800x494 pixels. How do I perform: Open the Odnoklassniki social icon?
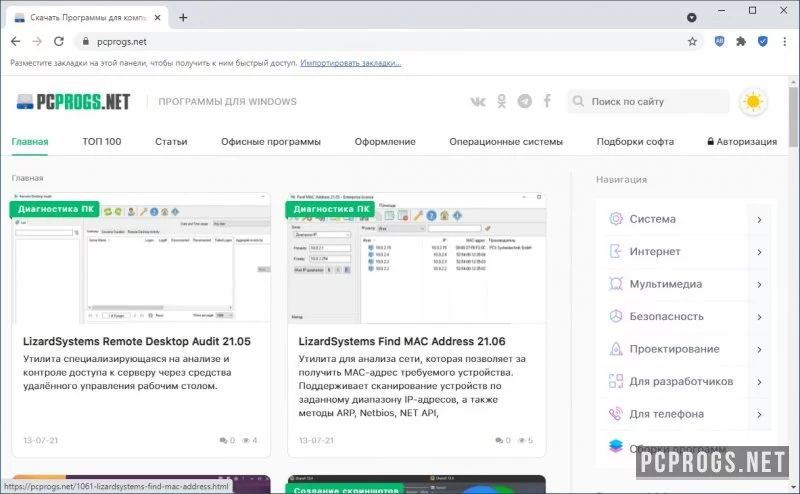pyautogui.click(x=502, y=101)
